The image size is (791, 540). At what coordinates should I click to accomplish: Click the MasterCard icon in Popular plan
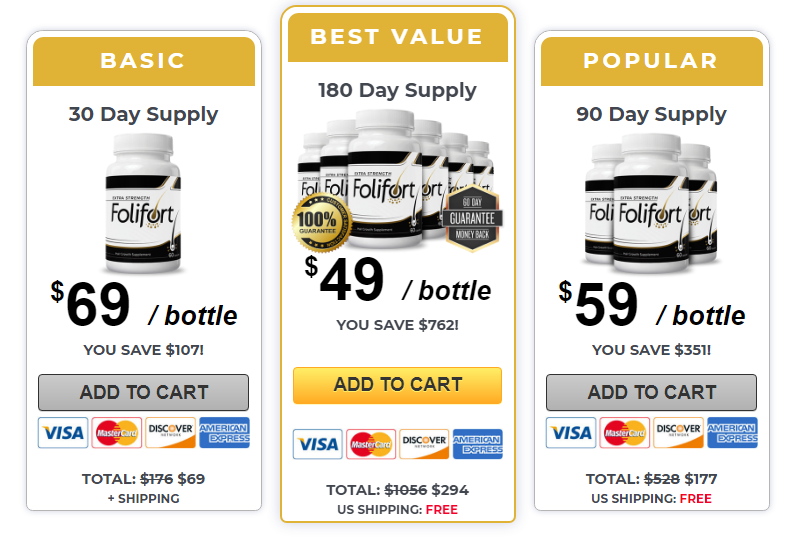[625, 433]
